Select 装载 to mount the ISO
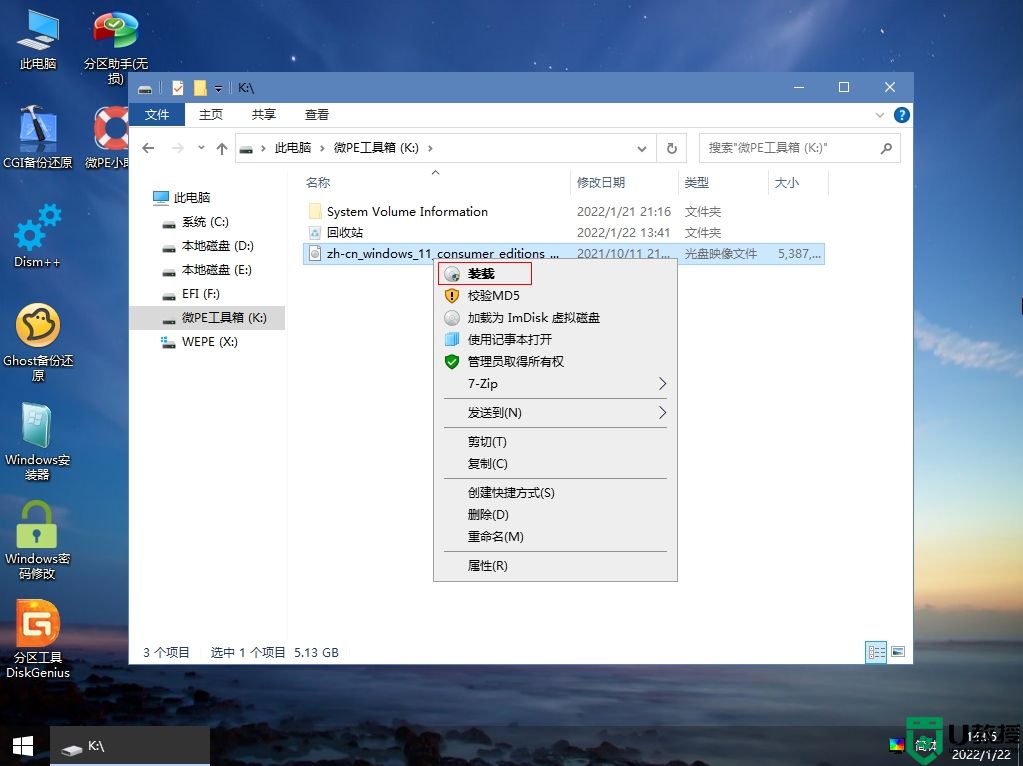Screen dimensions: 1023x766 [483, 273]
